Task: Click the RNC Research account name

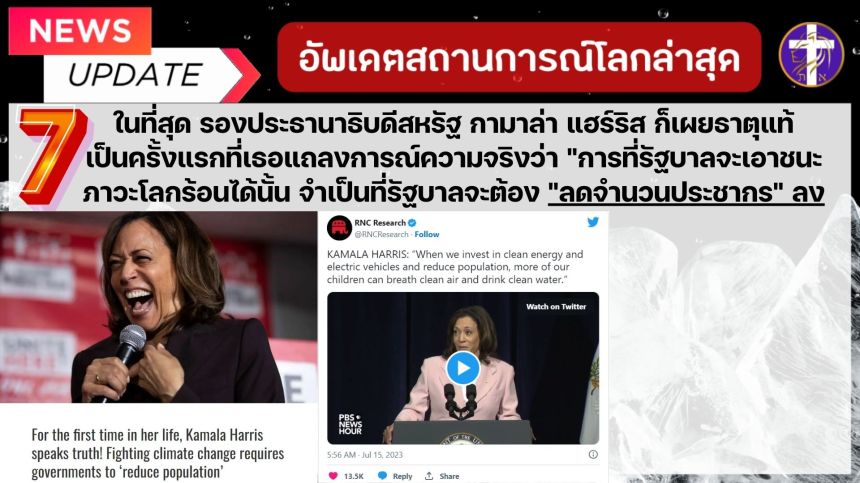Action: [x=380, y=223]
